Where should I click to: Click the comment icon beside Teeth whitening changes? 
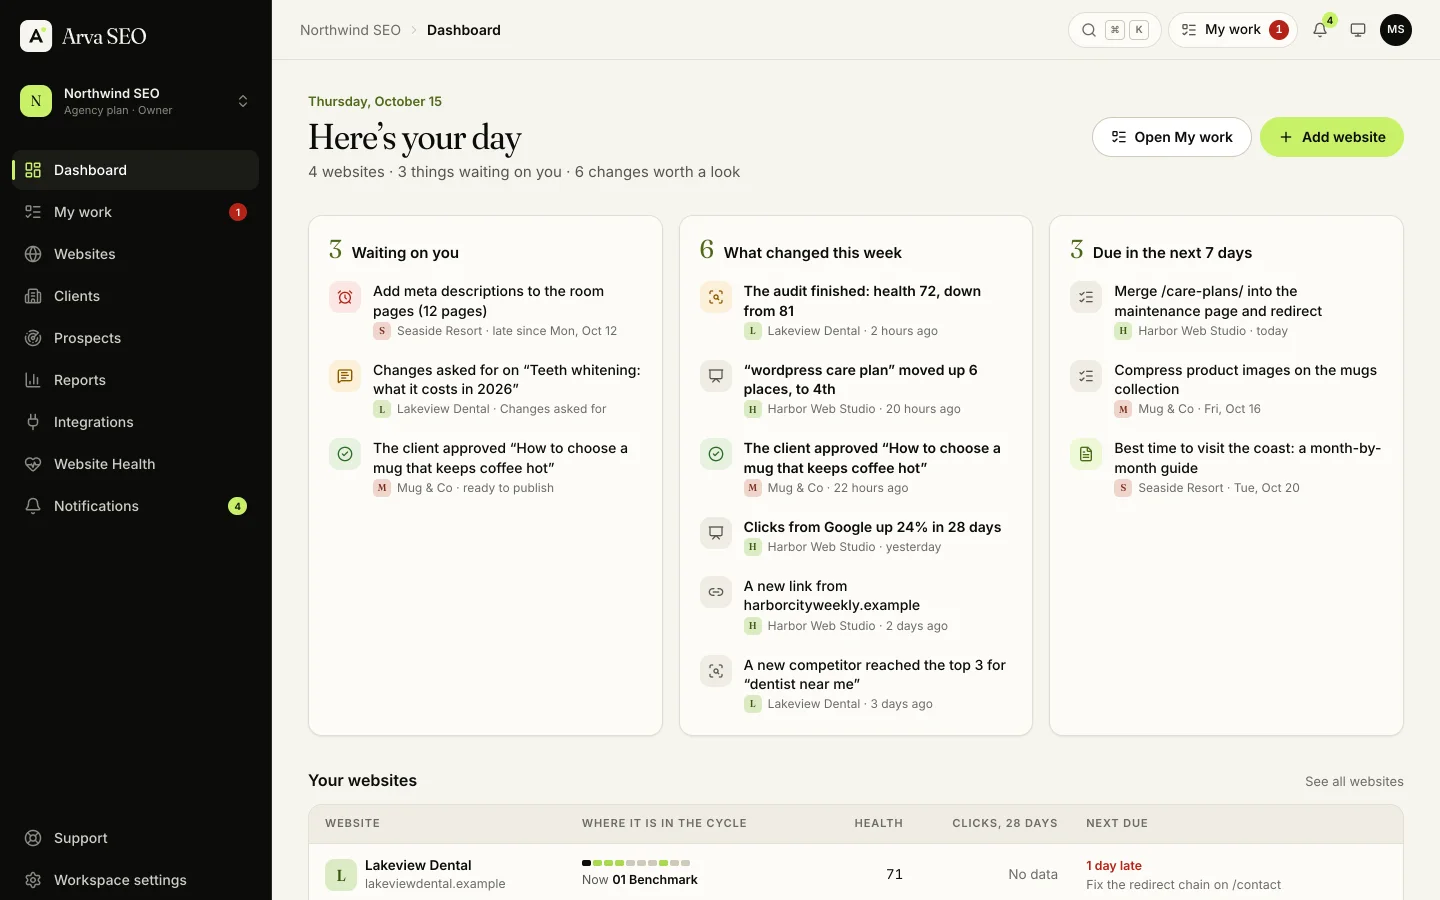tap(345, 376)
